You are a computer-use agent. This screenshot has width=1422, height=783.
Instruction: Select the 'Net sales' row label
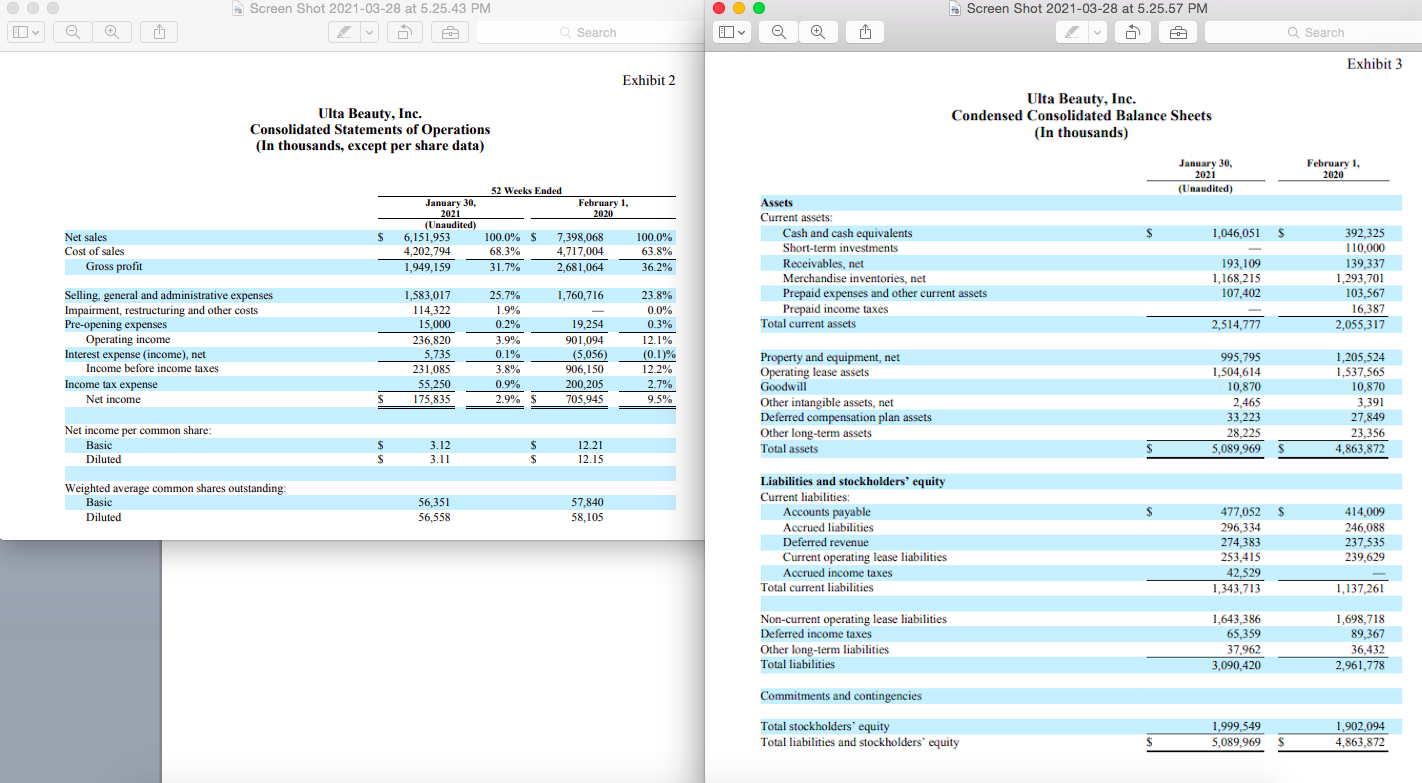pos(86,237)
